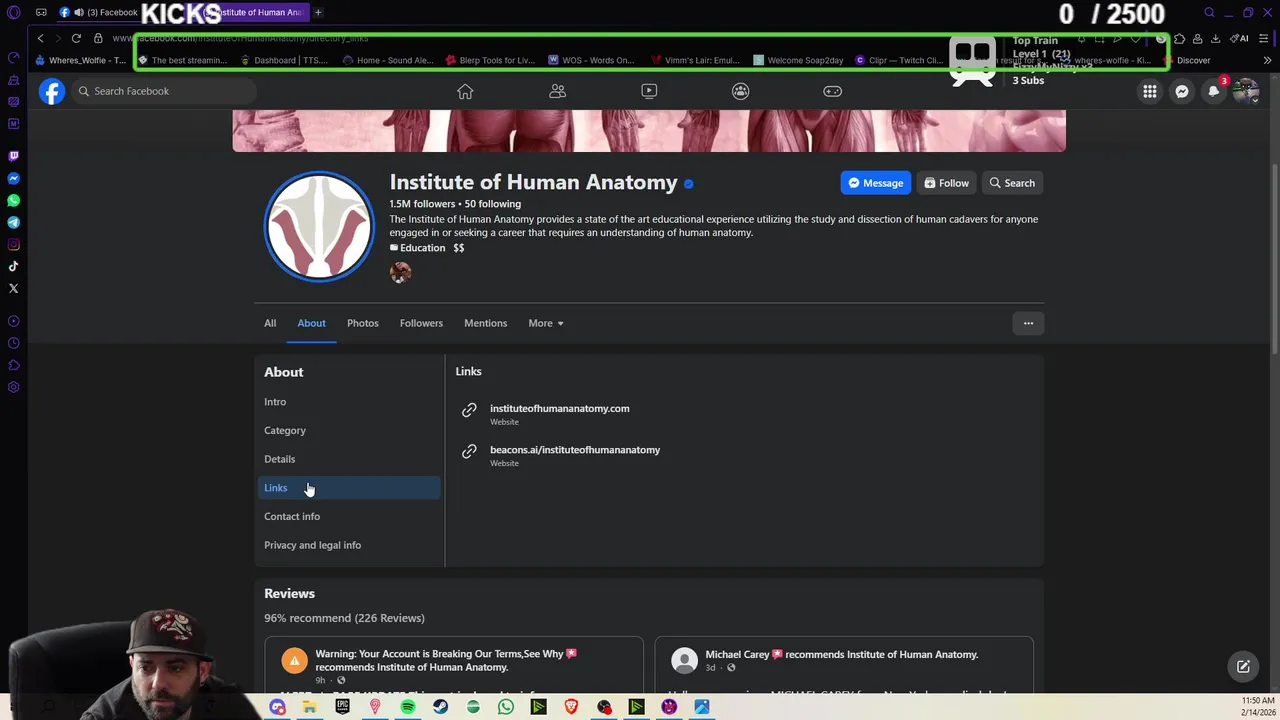
Task: Open the Wheres_Wolfie bookmark
Action: [x=80, y=60]
